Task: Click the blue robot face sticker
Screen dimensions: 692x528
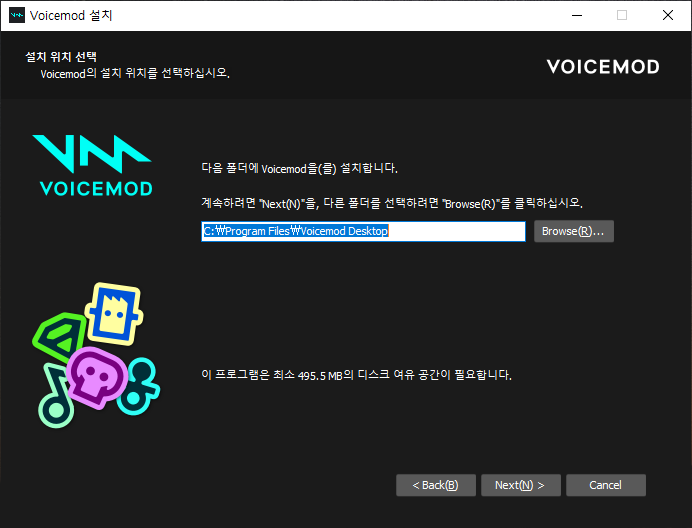Action: click(x=114, y=314)
